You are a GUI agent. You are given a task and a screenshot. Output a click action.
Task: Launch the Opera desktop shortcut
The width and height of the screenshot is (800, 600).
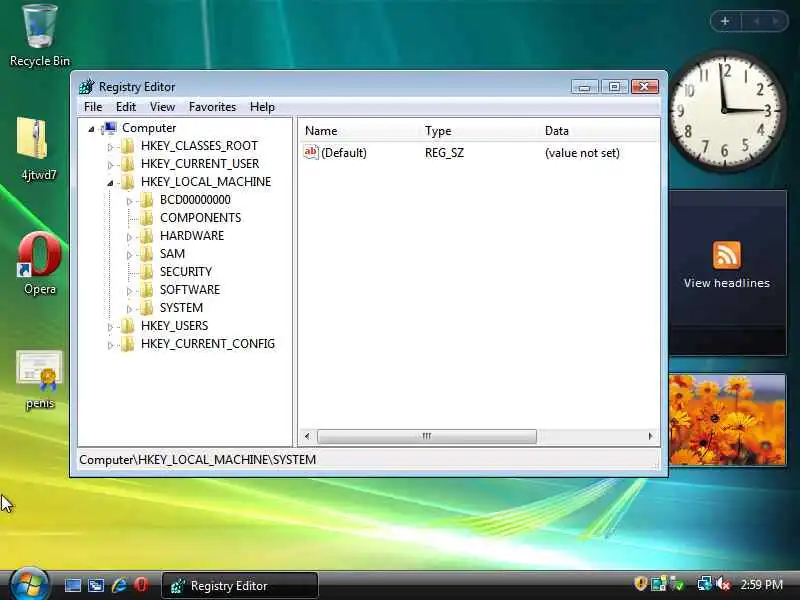pos(39,254)
